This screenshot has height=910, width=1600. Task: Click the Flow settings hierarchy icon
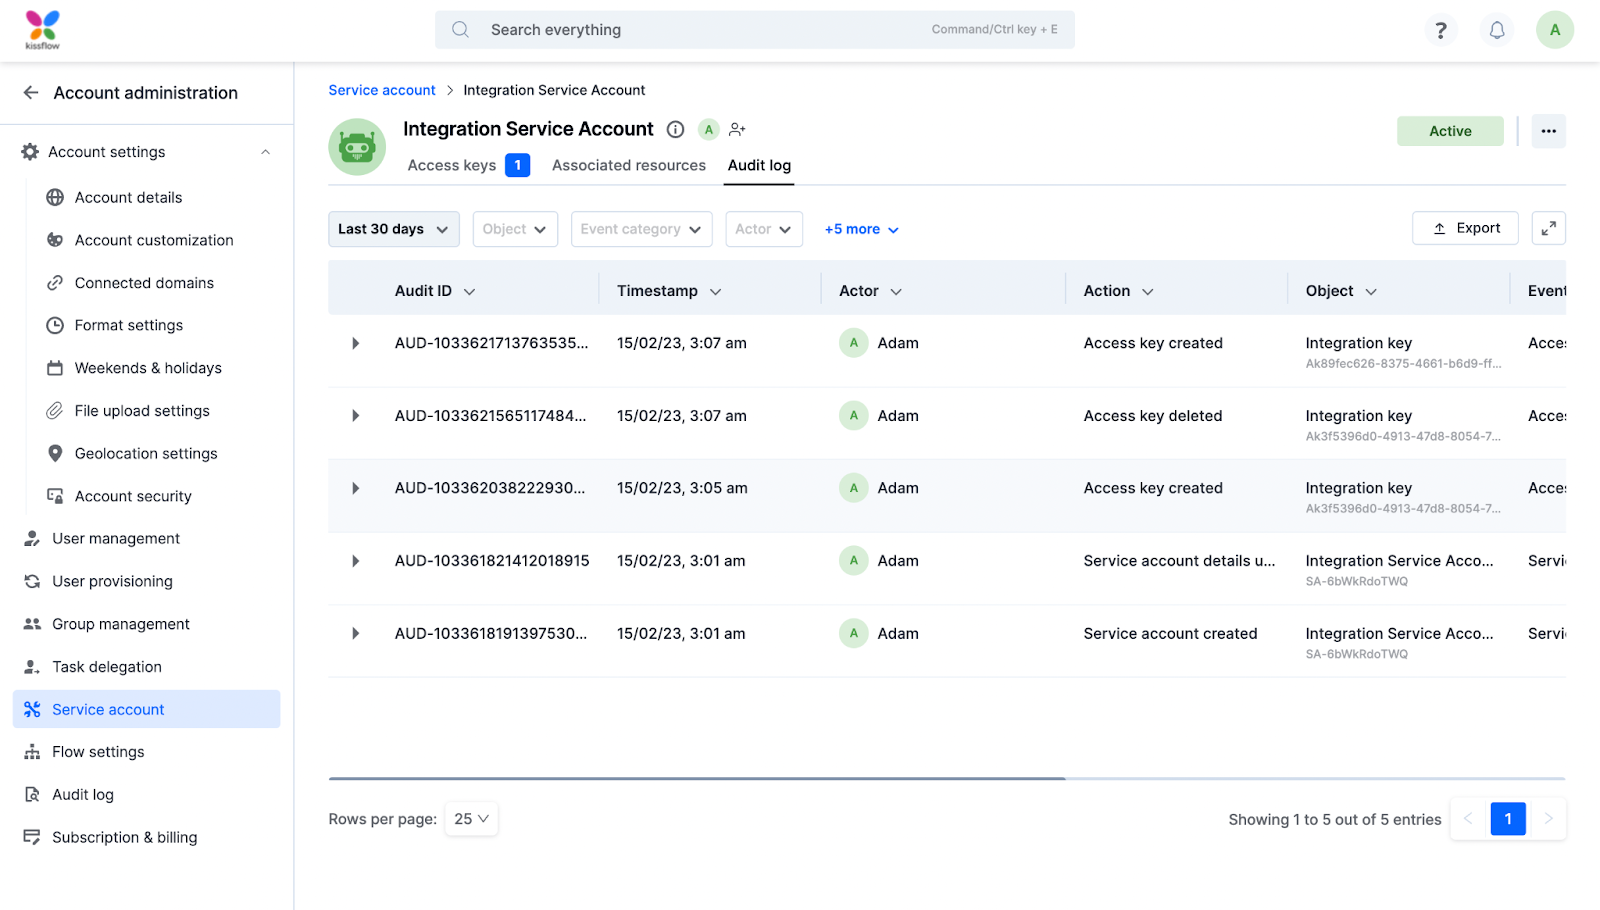[x=32, y=752]
